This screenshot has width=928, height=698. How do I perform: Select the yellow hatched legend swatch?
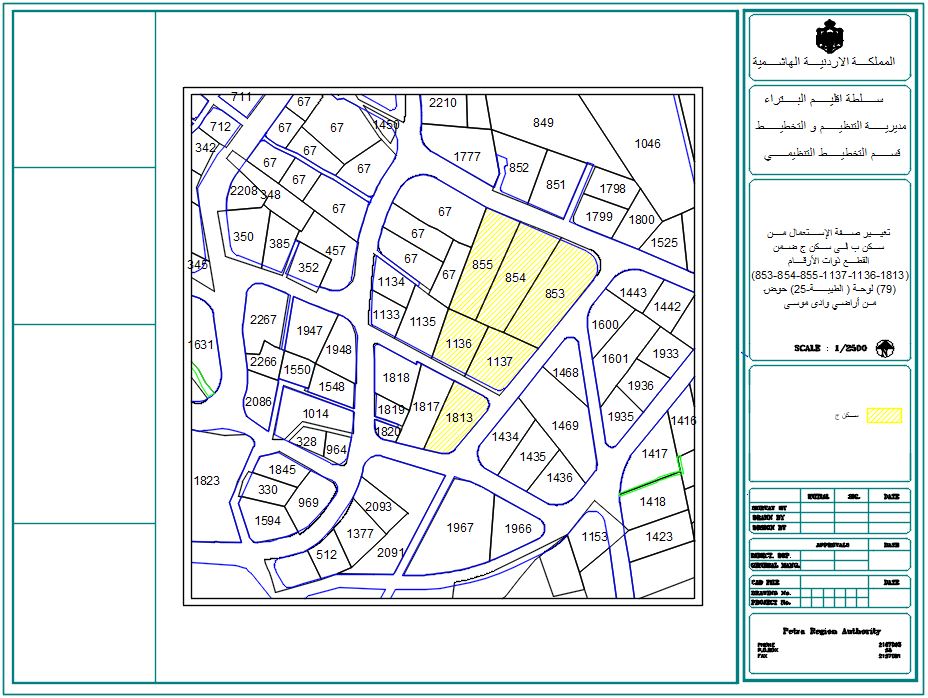(x=884, y=415)
